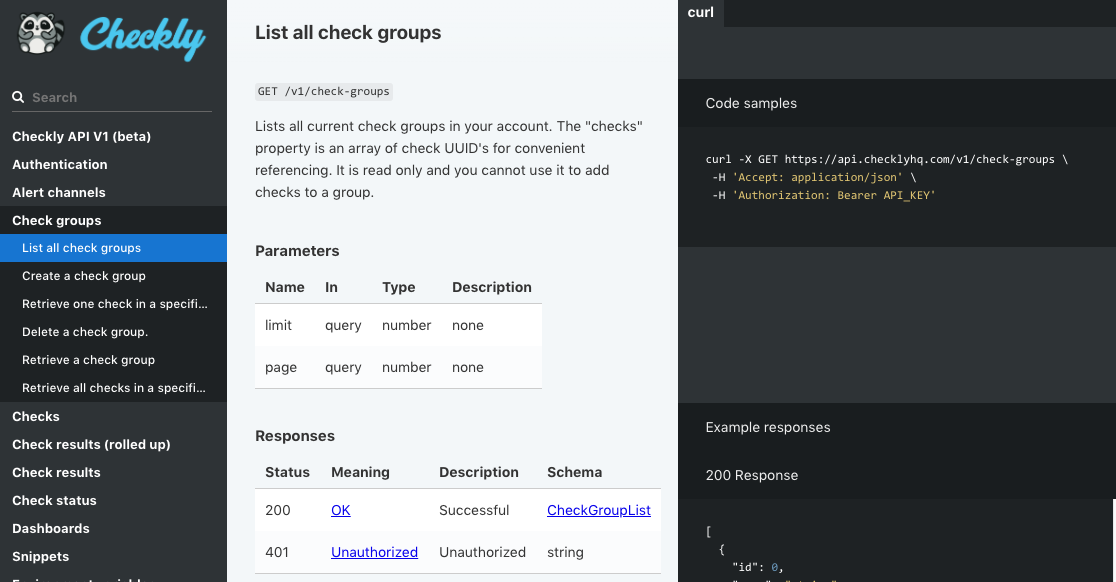Viewport: 1116px width, 582px height.
Task: Open the CheckGroupList schema link
Action: [598, 510]
